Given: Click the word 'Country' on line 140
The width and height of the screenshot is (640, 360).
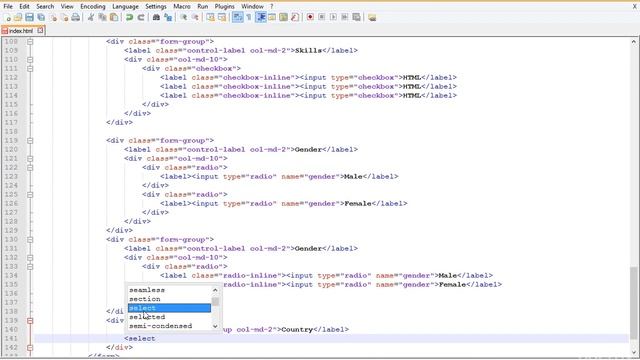Looking at the screenshot, I should pos(297,329).
